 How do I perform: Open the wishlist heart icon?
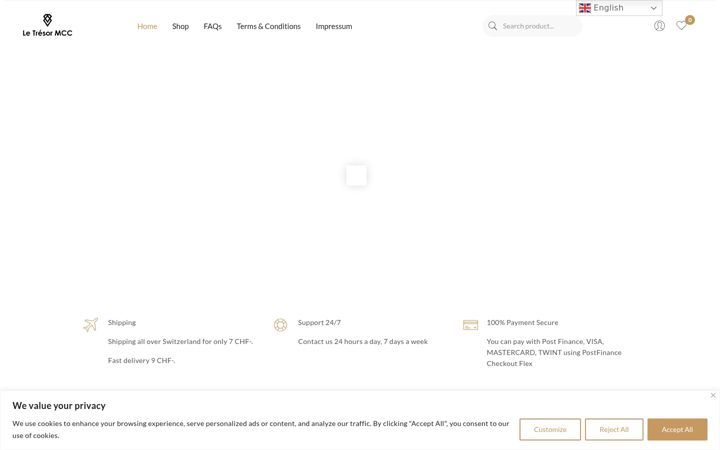[x=681, y=26]
